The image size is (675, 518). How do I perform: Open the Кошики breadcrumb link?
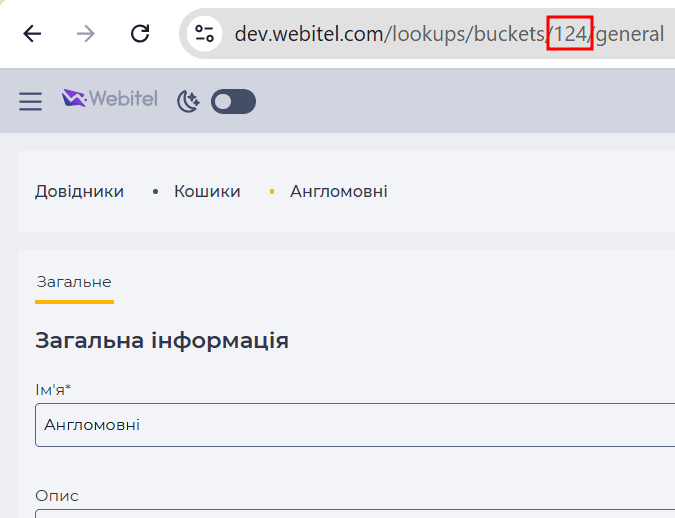click(x=207, y=192)
